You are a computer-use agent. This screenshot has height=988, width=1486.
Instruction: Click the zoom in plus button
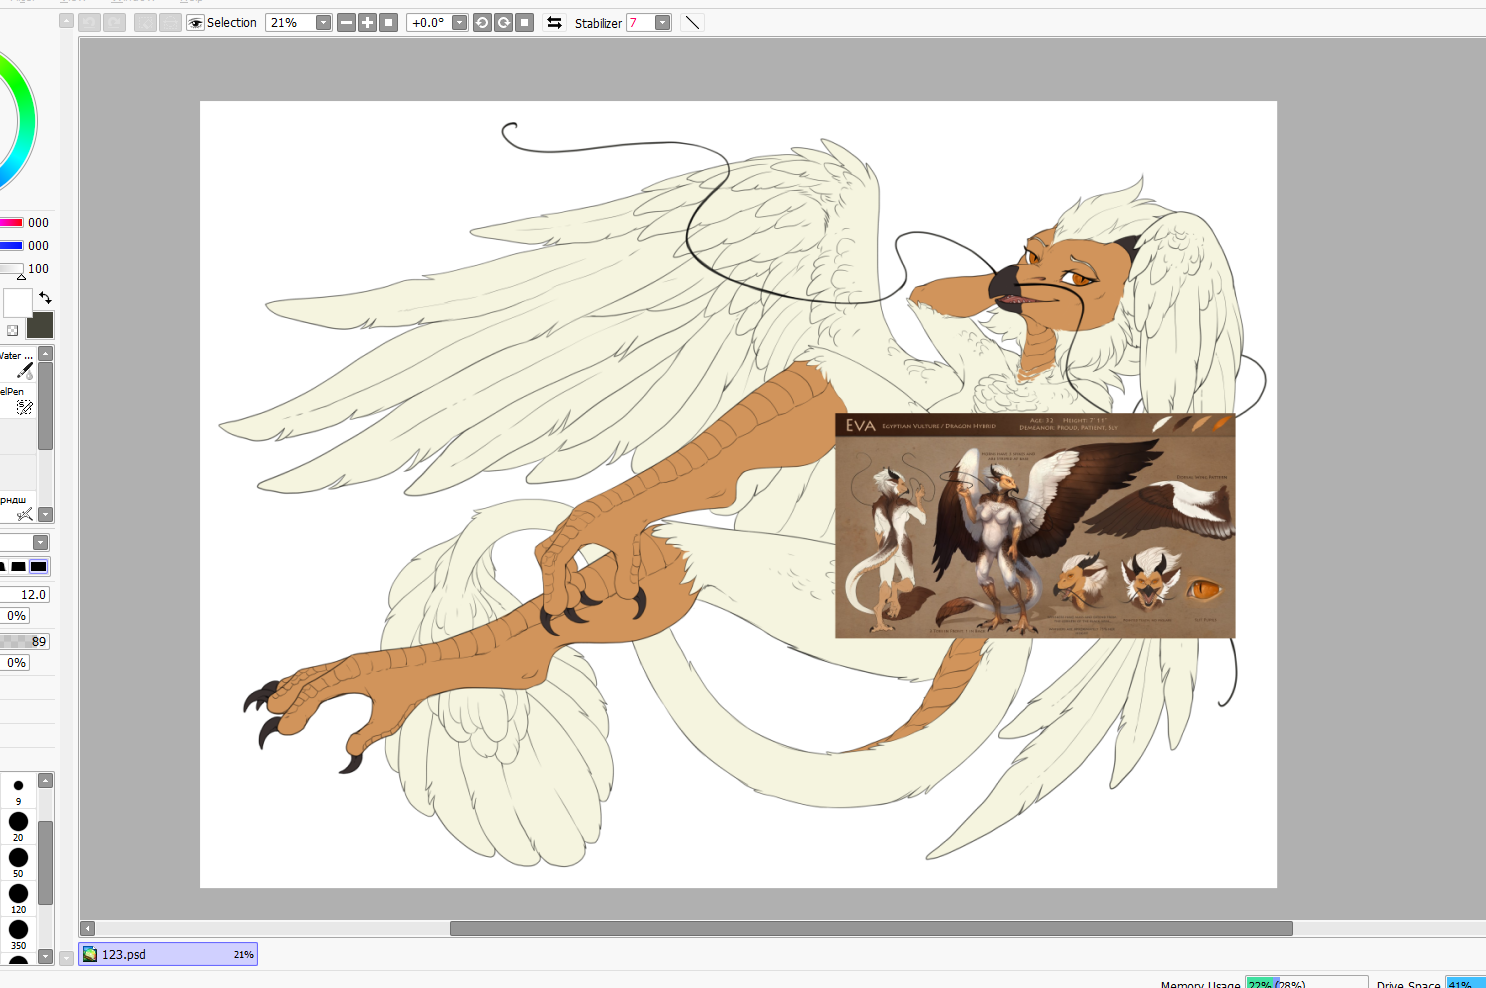click(x=367, y=23)
